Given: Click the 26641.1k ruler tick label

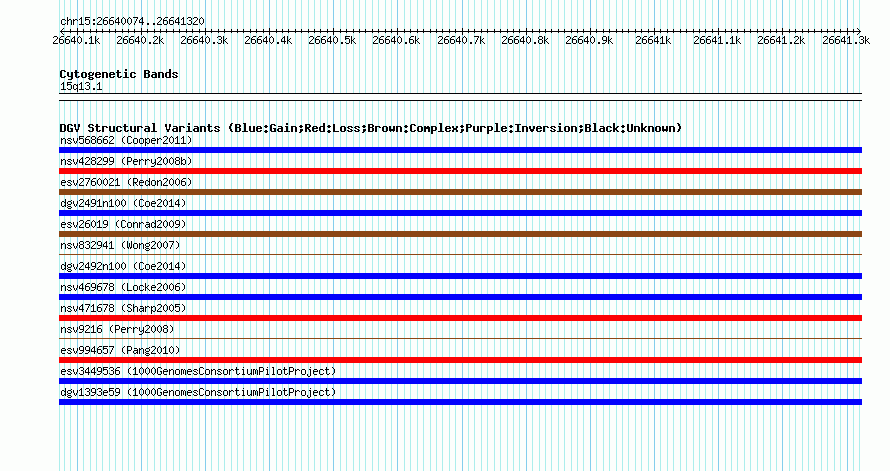Looking at the screenshot, I should (717, 40).
